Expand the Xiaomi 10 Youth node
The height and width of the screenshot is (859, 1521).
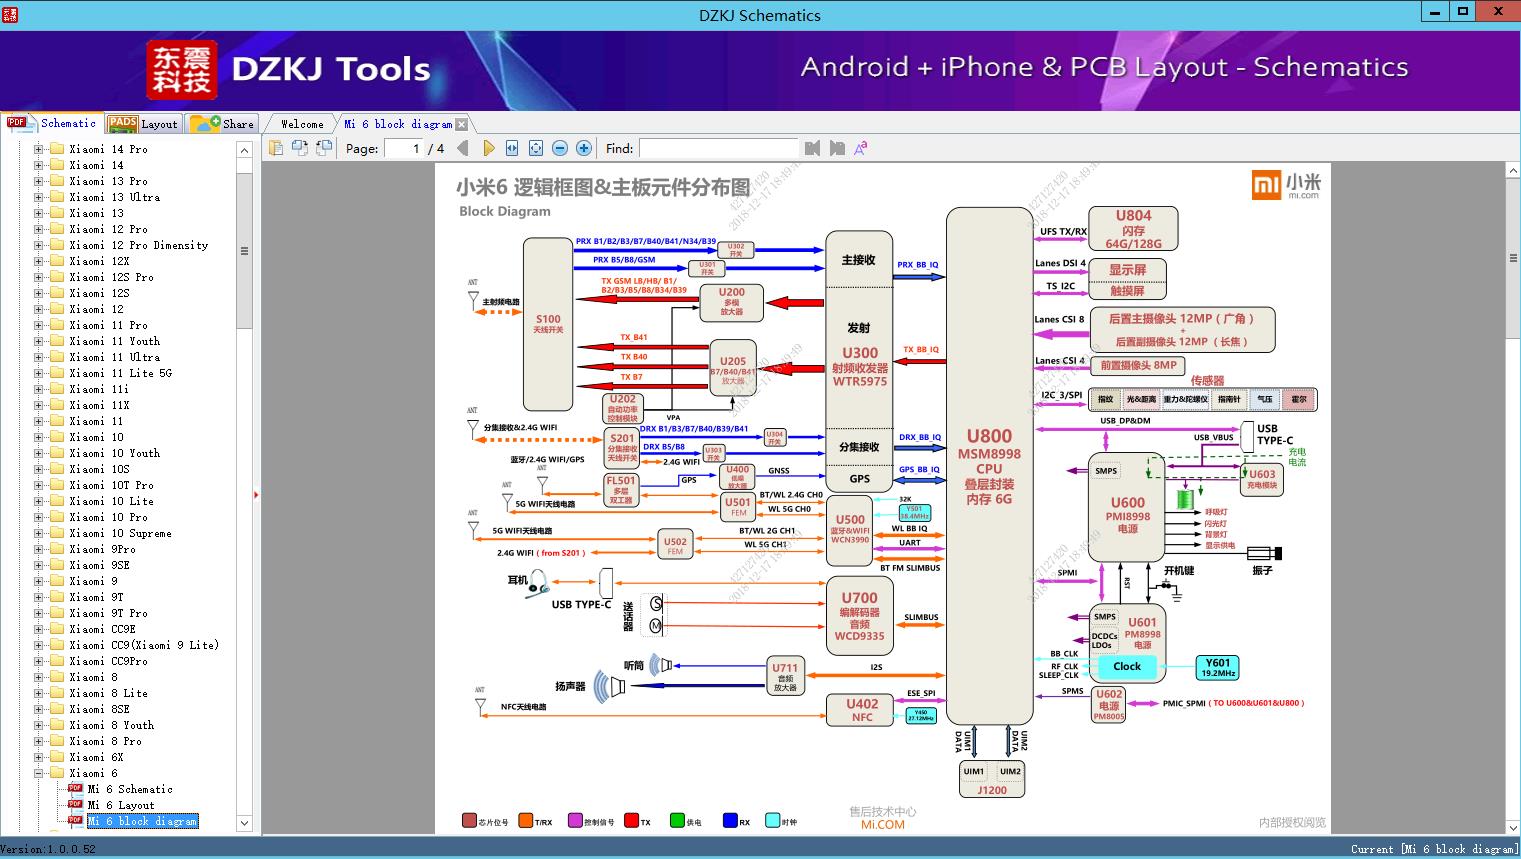pos(38,453)
